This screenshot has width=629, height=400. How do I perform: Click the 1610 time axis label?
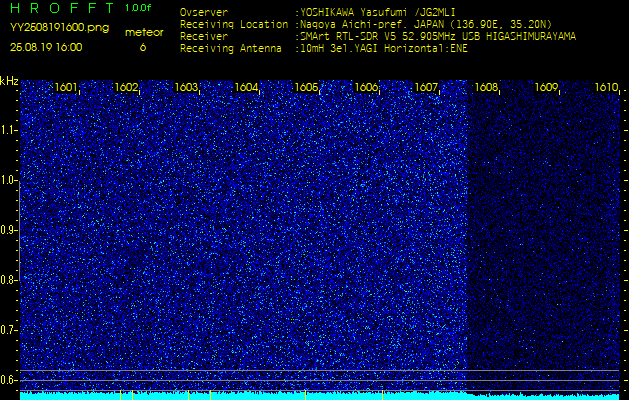coord(606,87)
